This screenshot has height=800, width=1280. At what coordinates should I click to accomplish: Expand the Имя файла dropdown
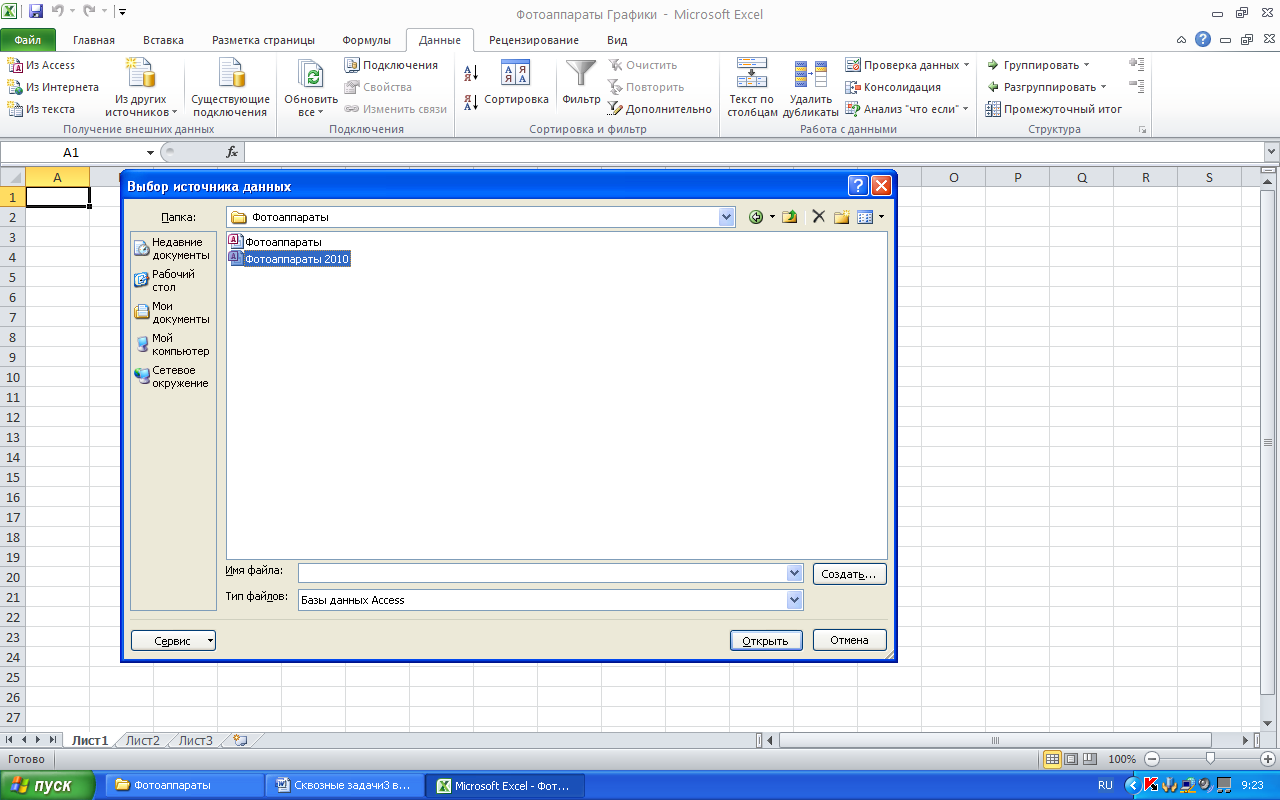[x=795, y=573]
